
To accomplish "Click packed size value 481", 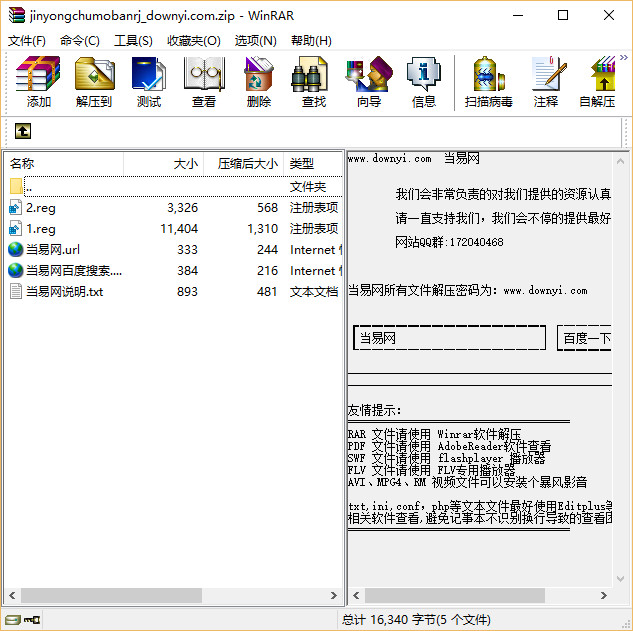I will [267, 291].
